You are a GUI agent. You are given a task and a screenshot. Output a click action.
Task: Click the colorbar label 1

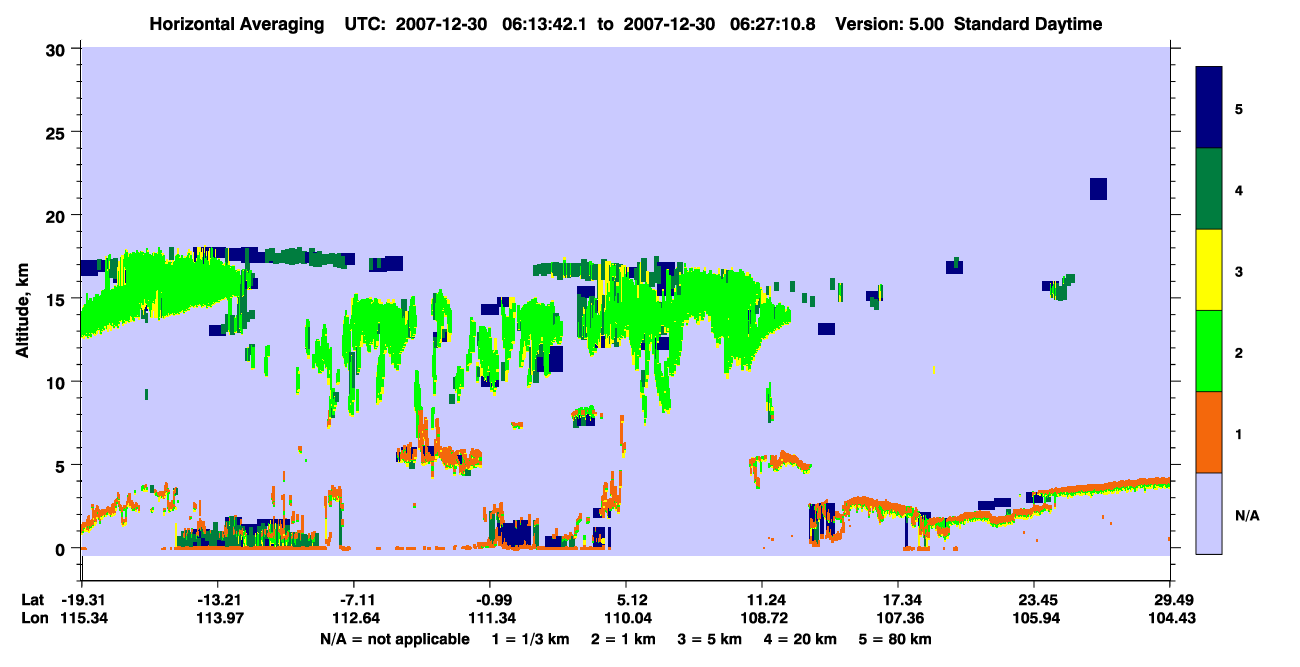click(1239, 433)
